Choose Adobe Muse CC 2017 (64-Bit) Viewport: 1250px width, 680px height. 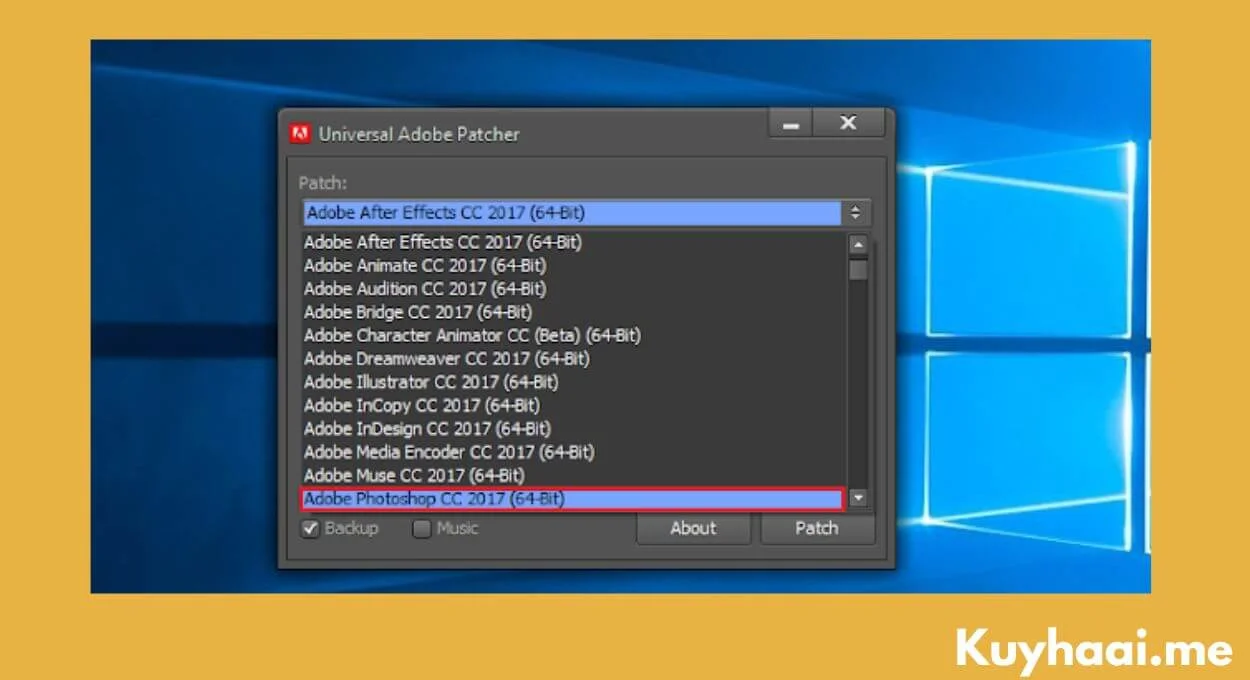574,475
